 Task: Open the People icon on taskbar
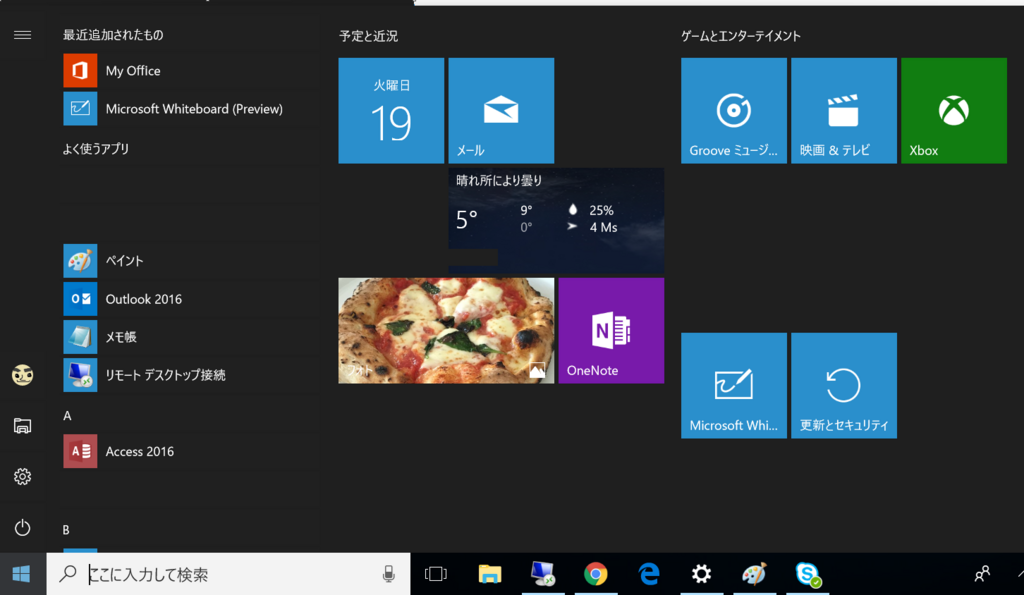[x=982, y=574]
